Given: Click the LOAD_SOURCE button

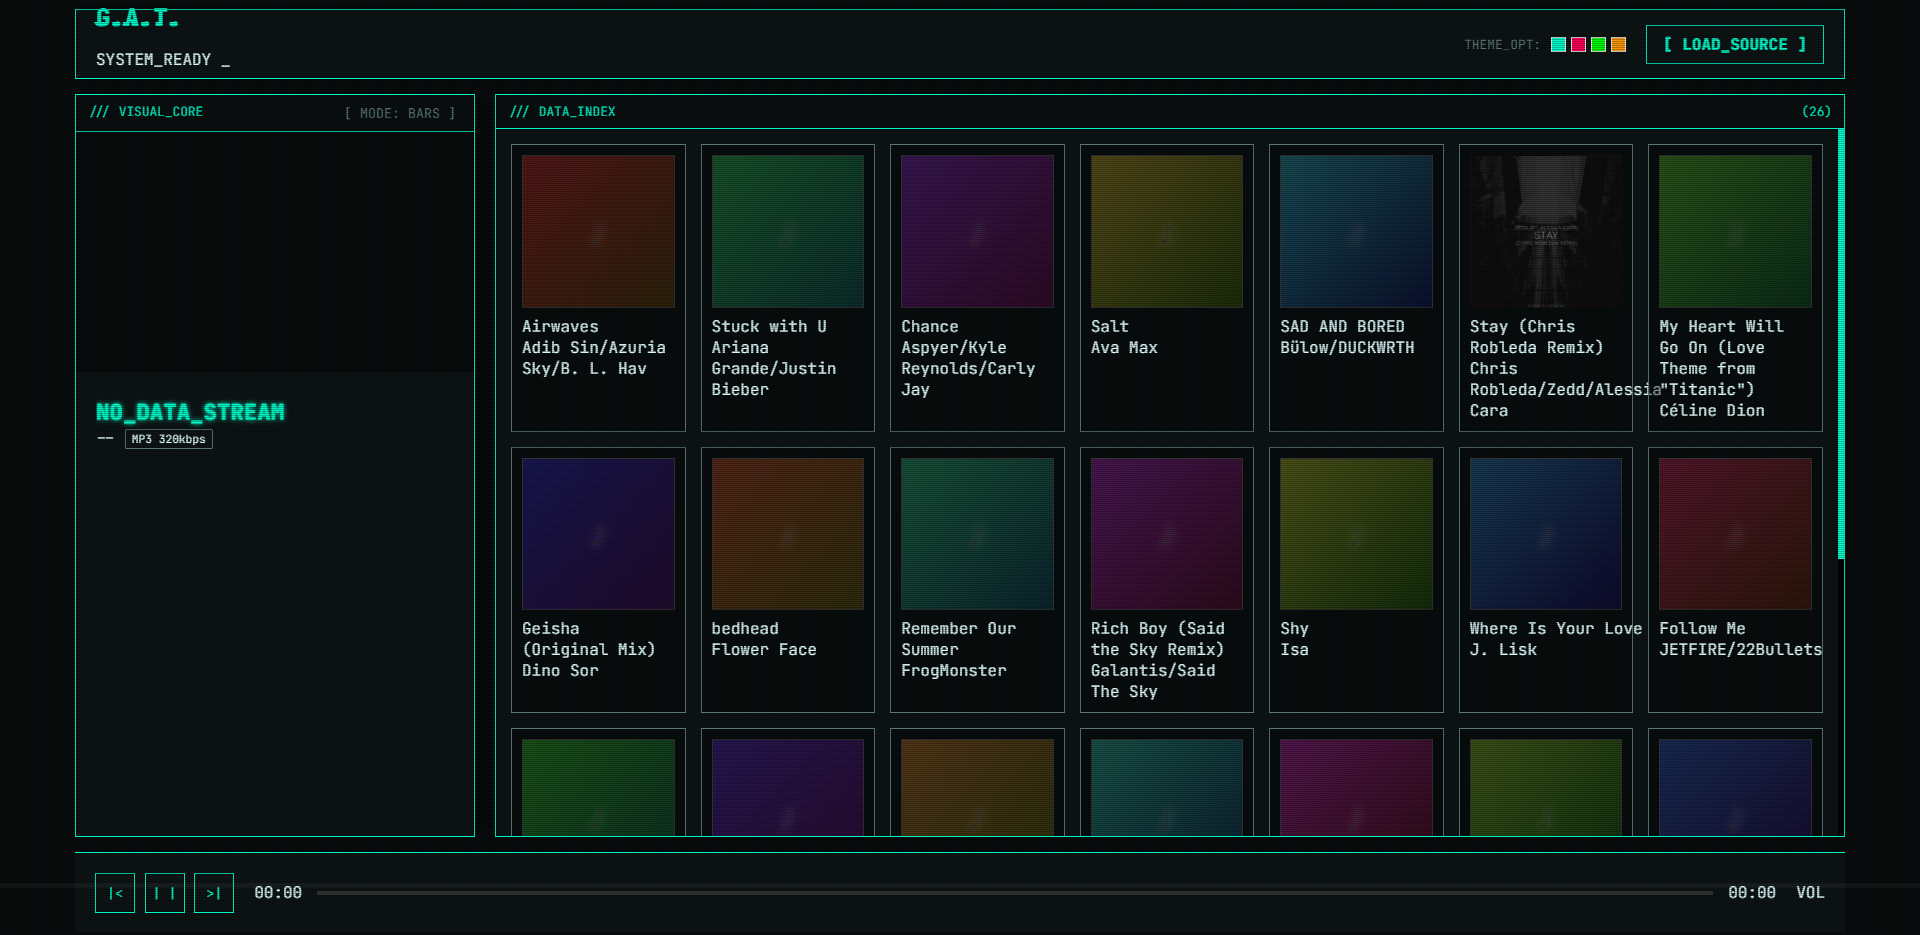Looking at the screenshot, I should click(1734, 45).
